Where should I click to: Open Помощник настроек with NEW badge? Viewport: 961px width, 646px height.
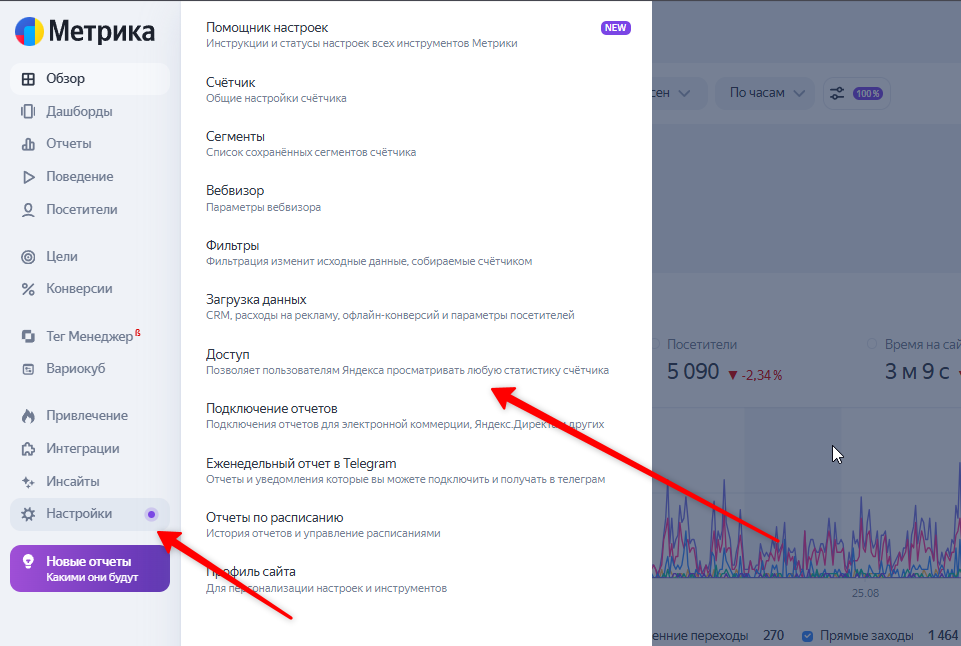(267, 27)
